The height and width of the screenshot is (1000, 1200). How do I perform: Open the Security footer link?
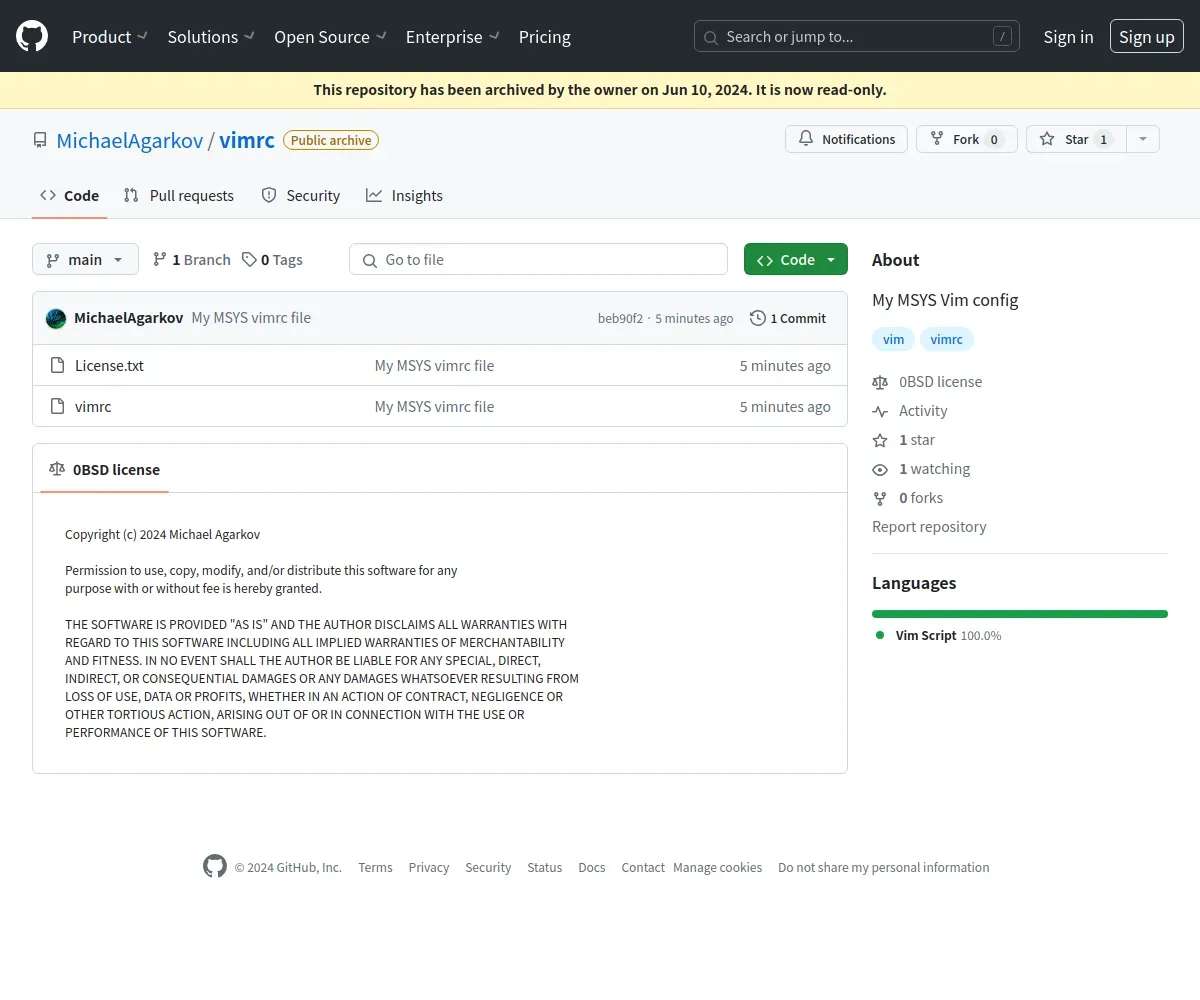(488, 868)
